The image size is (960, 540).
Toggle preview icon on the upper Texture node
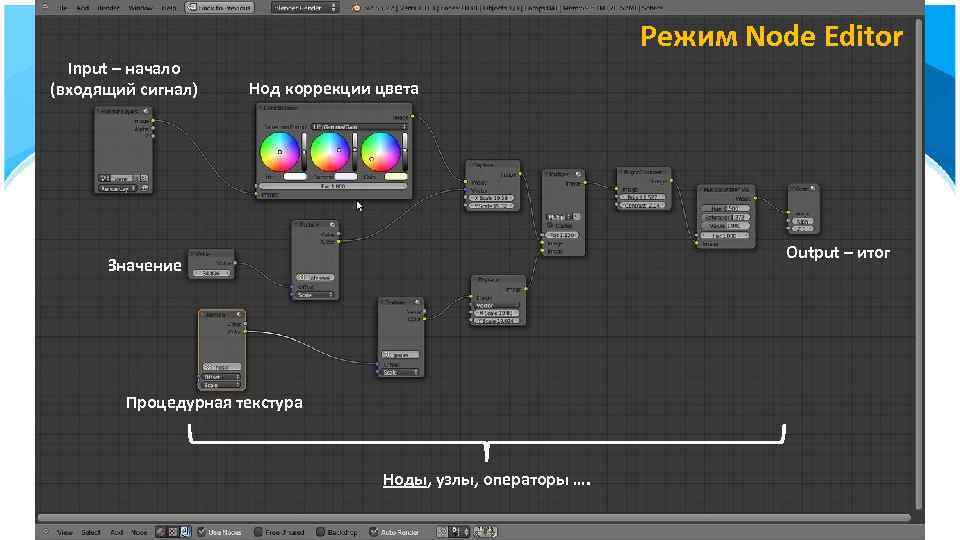click(x=332, y=225)
